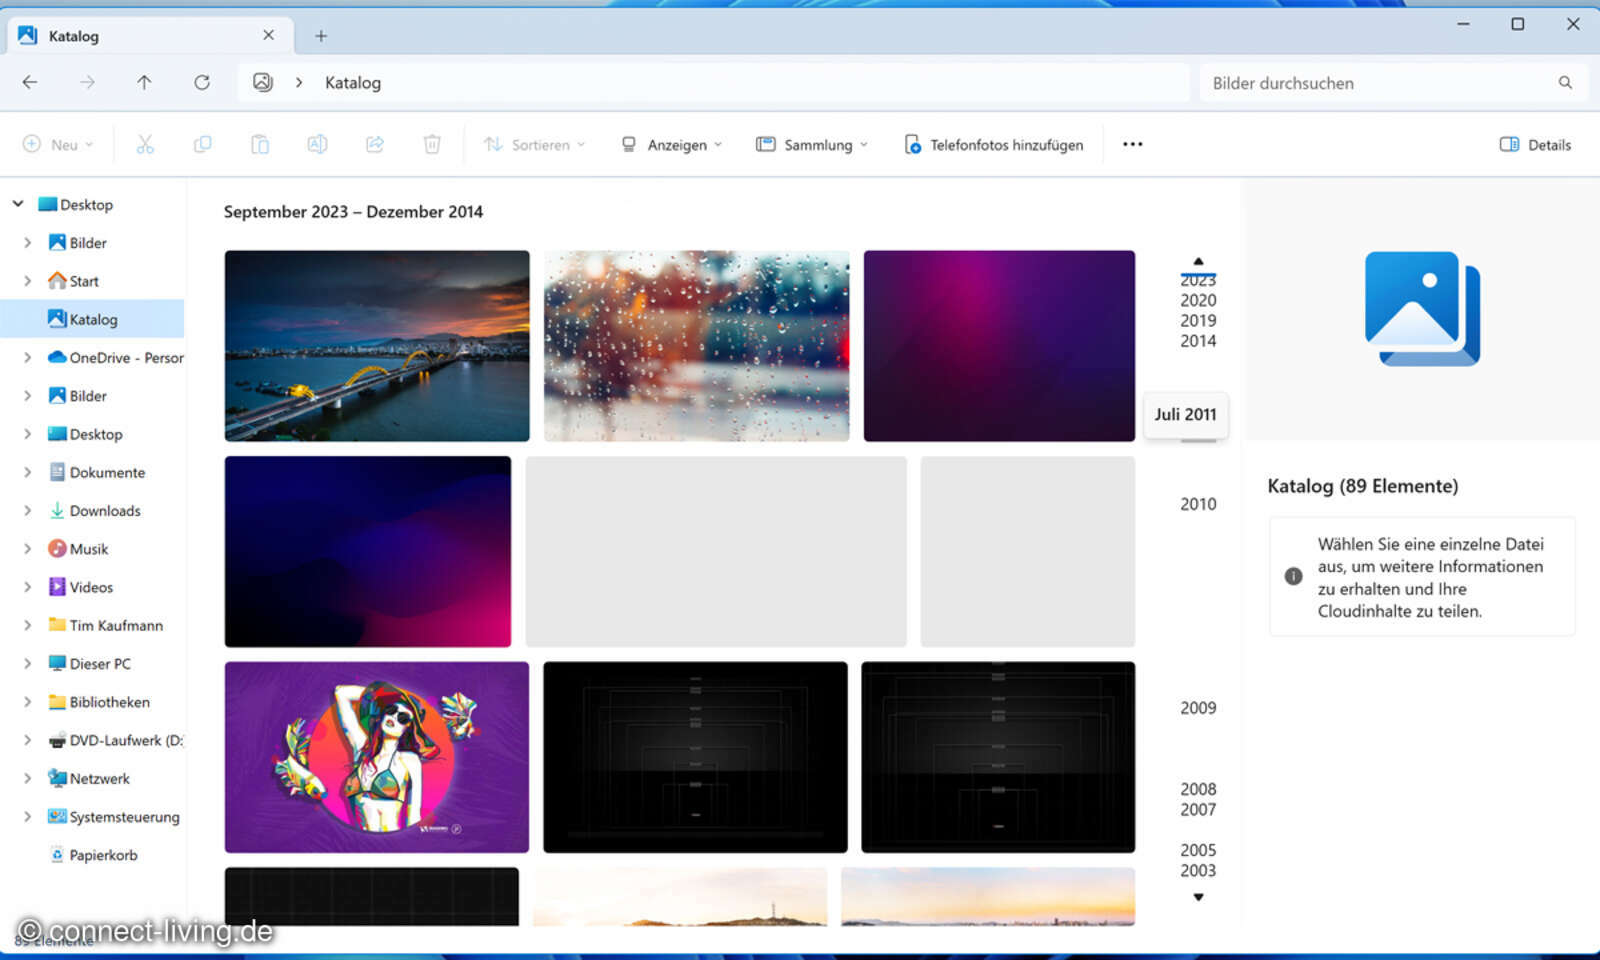This screenshot has width=1600, height=960.
Task: Refresh the view with the reload icon
Action: 202,82
